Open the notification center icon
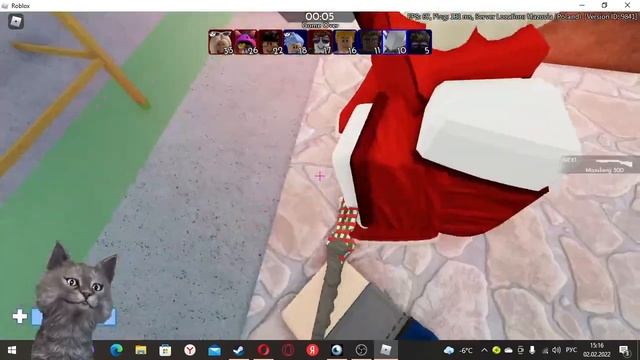 [x=624, y=350]
